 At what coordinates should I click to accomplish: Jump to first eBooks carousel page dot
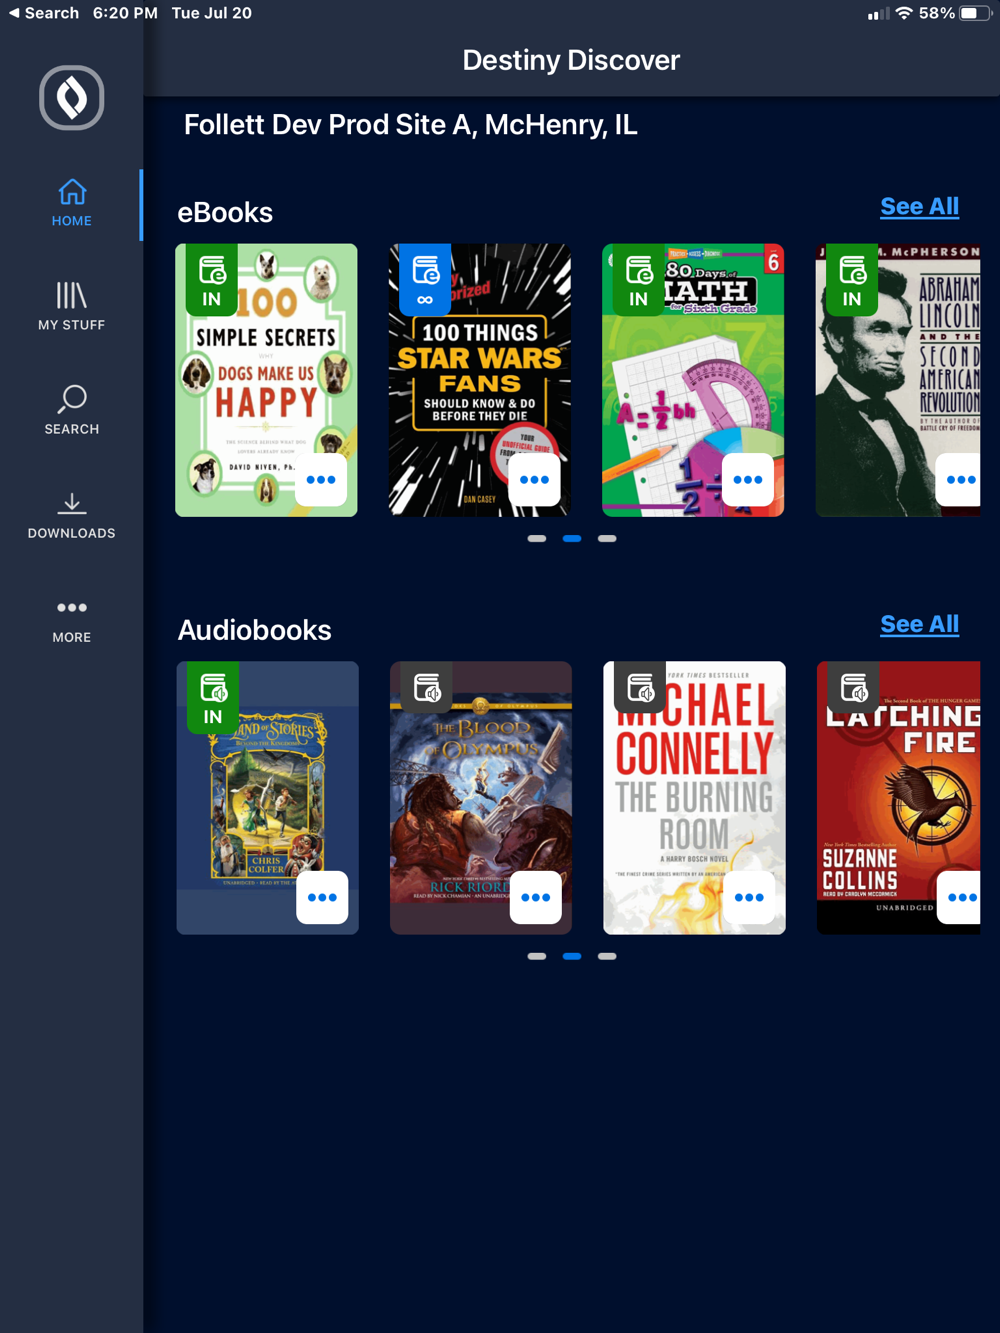click(537, 539)
